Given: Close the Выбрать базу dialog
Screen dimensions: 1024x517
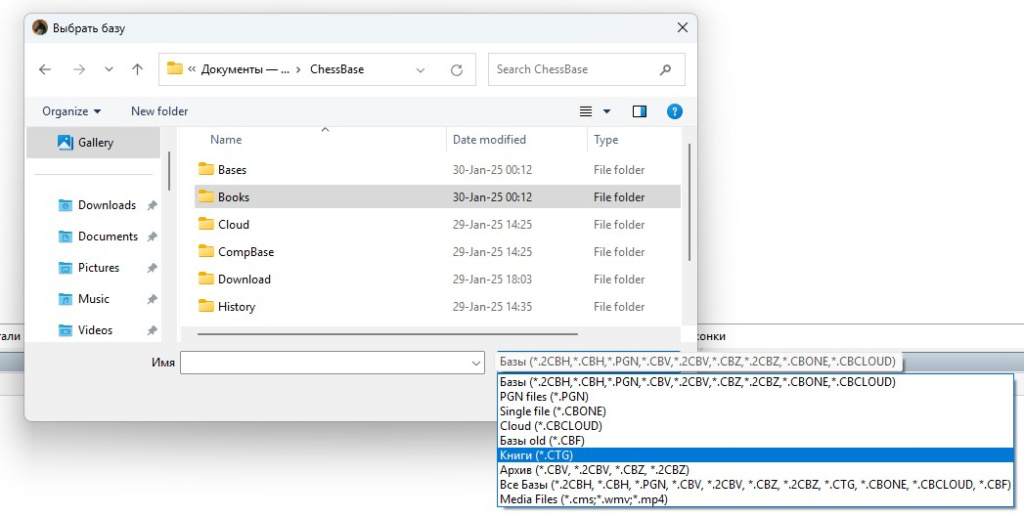Looking at the screenshot, I should tap(682, 28).
